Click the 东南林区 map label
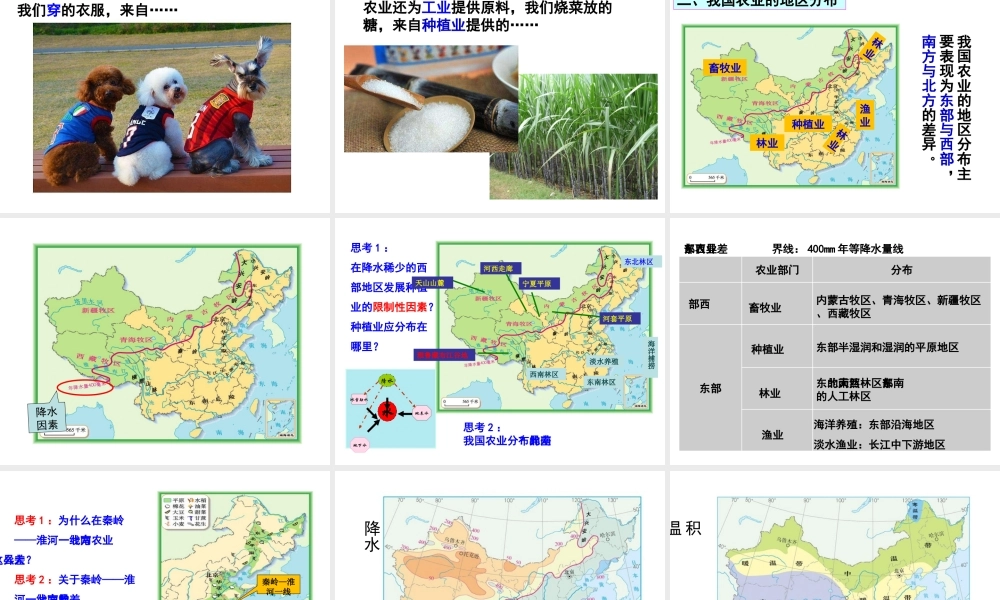1000x600 pixels. [601, 382]
